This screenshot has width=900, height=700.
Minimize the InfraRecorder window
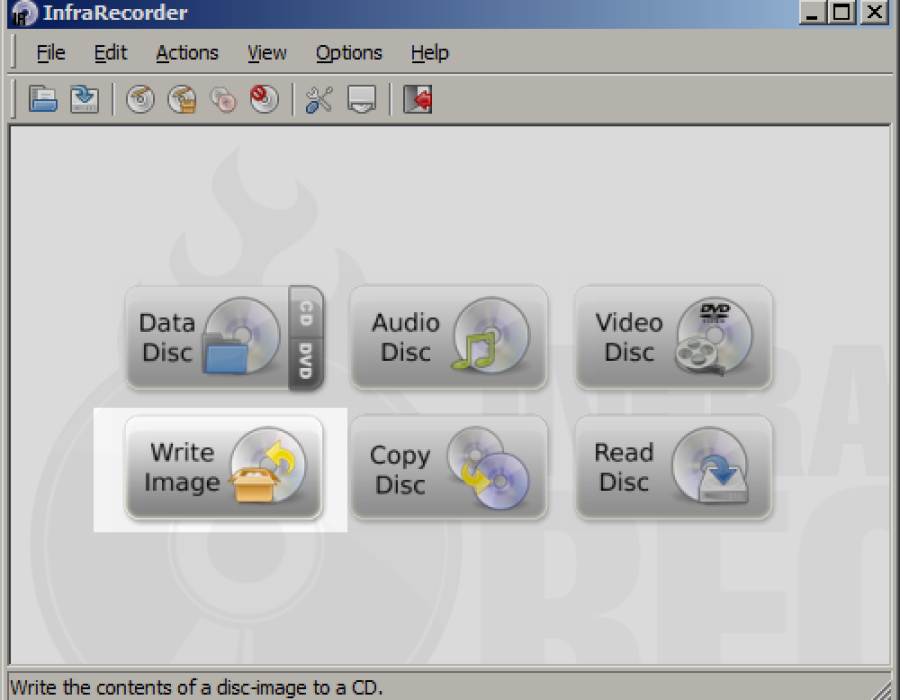(x=812, y=12)
